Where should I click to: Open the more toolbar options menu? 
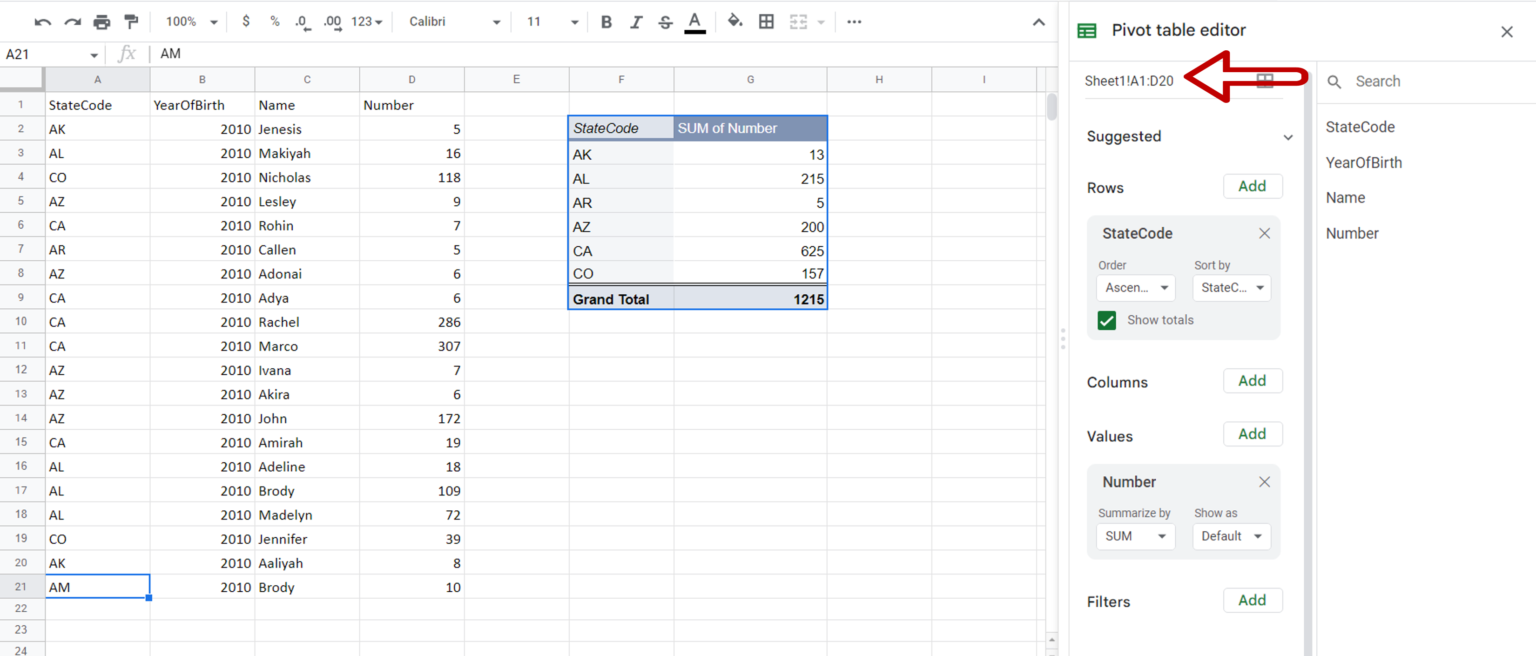(853, 20)
